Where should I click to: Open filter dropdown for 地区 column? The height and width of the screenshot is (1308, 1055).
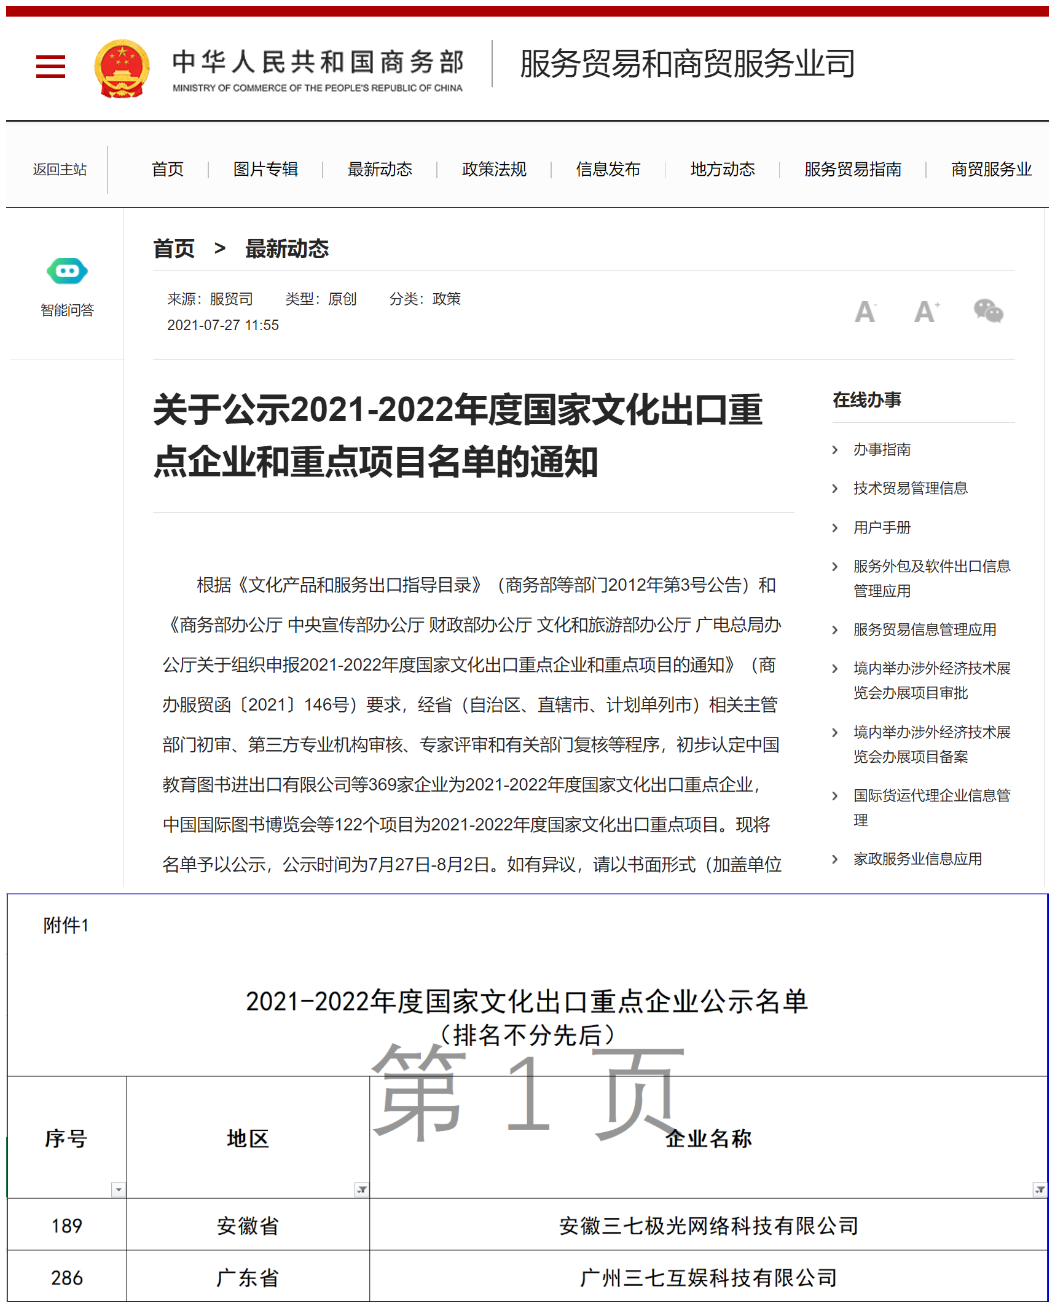pyautogui.click(x=361, y=1189)
